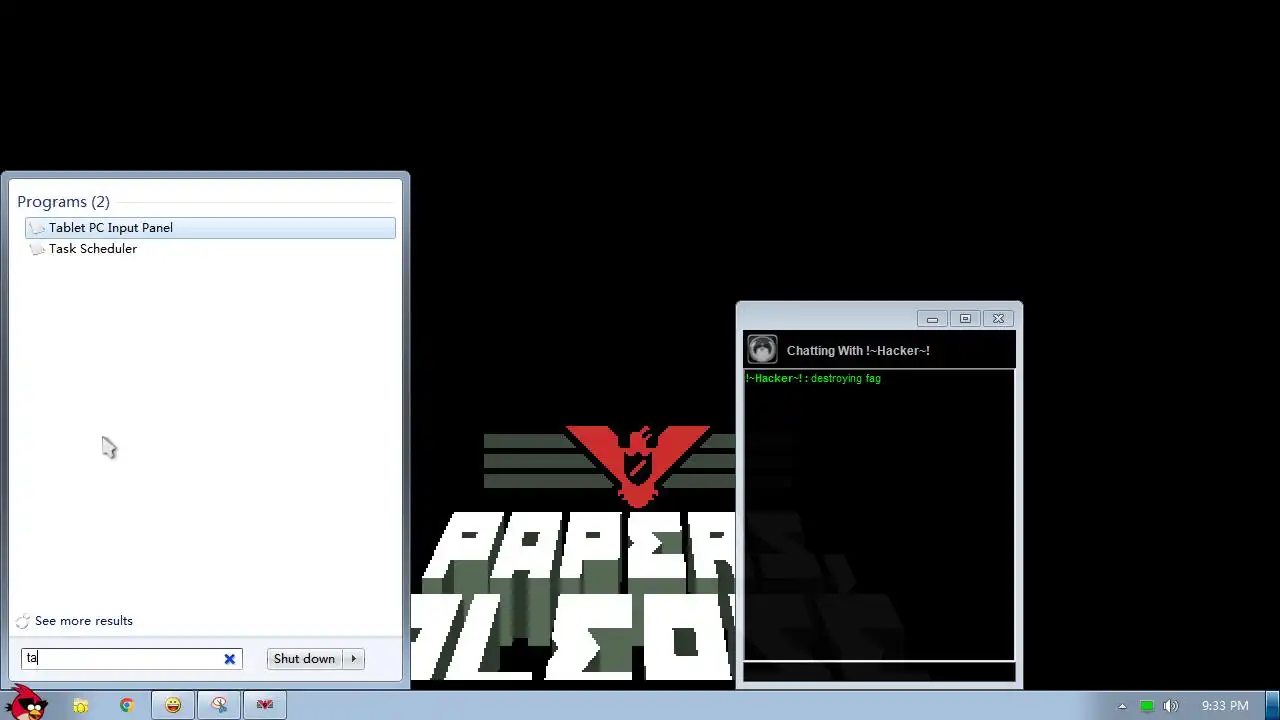Close the chat window
The height and width of the screenshot is (720, 1280).
tap(998, 319)
